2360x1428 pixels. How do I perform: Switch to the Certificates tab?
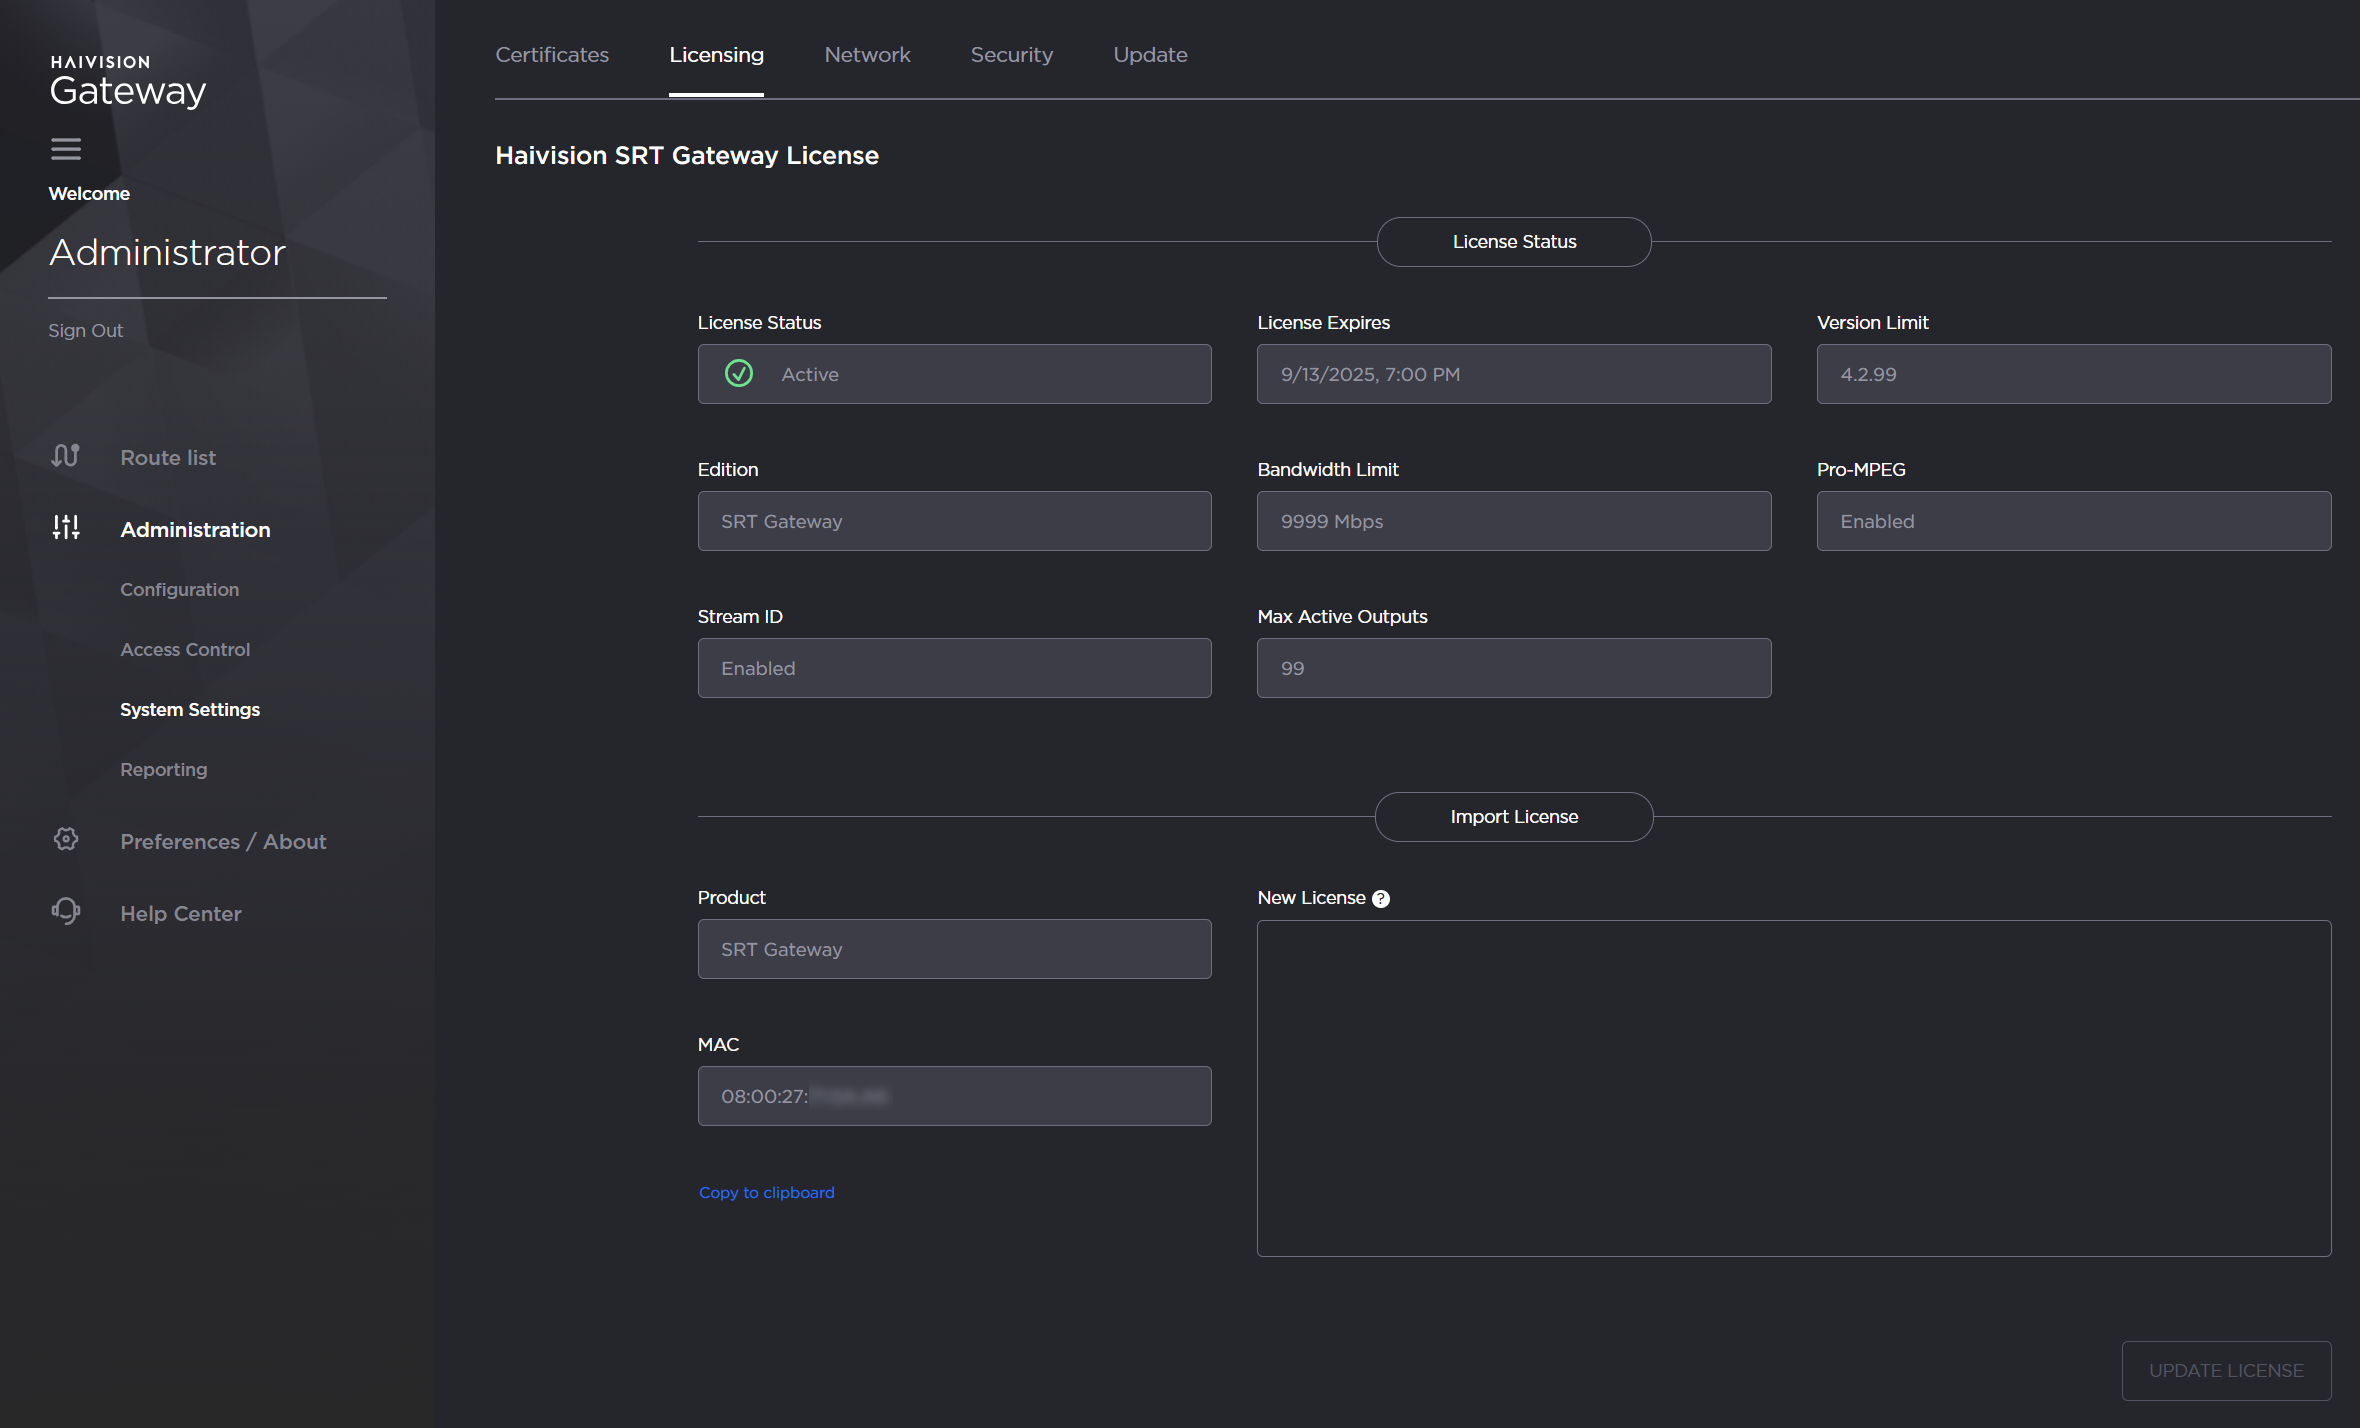(552, 54)
